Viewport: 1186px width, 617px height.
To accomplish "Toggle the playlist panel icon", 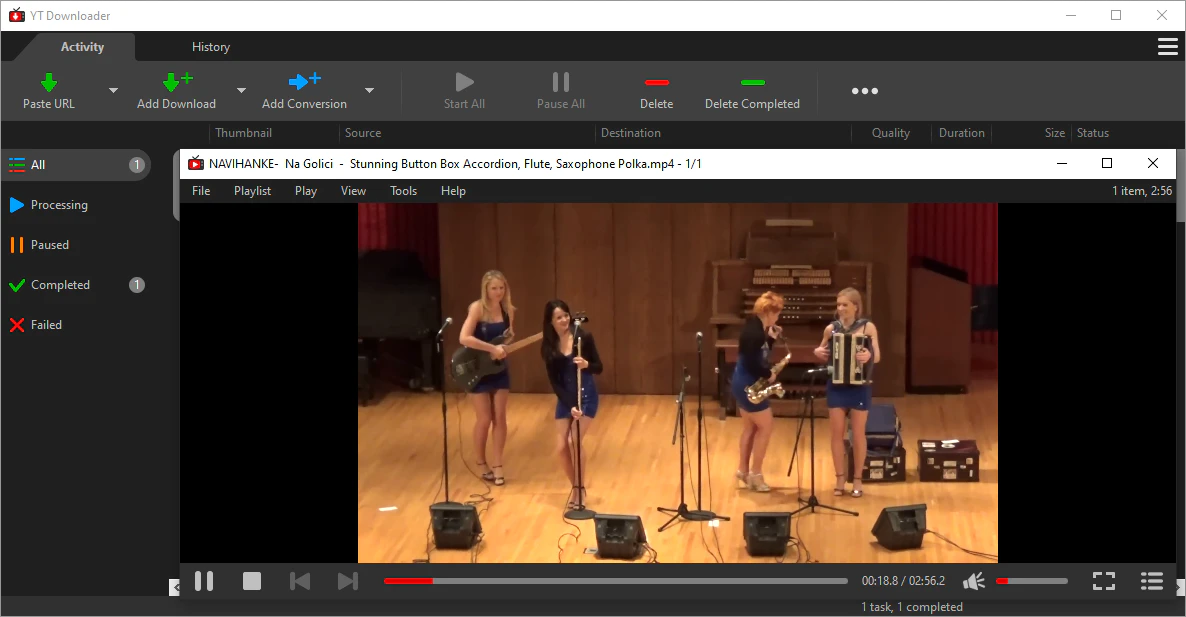I will pyautogui.click(x=1152, y=581).
